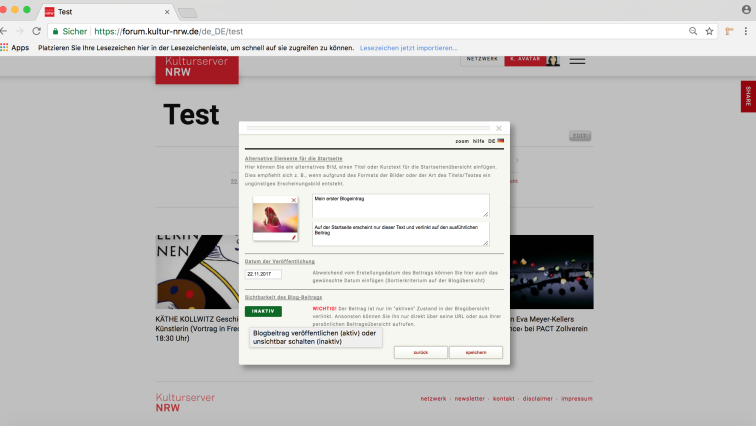Open the Netzwerk menu in header

click(x=483, y=60)
